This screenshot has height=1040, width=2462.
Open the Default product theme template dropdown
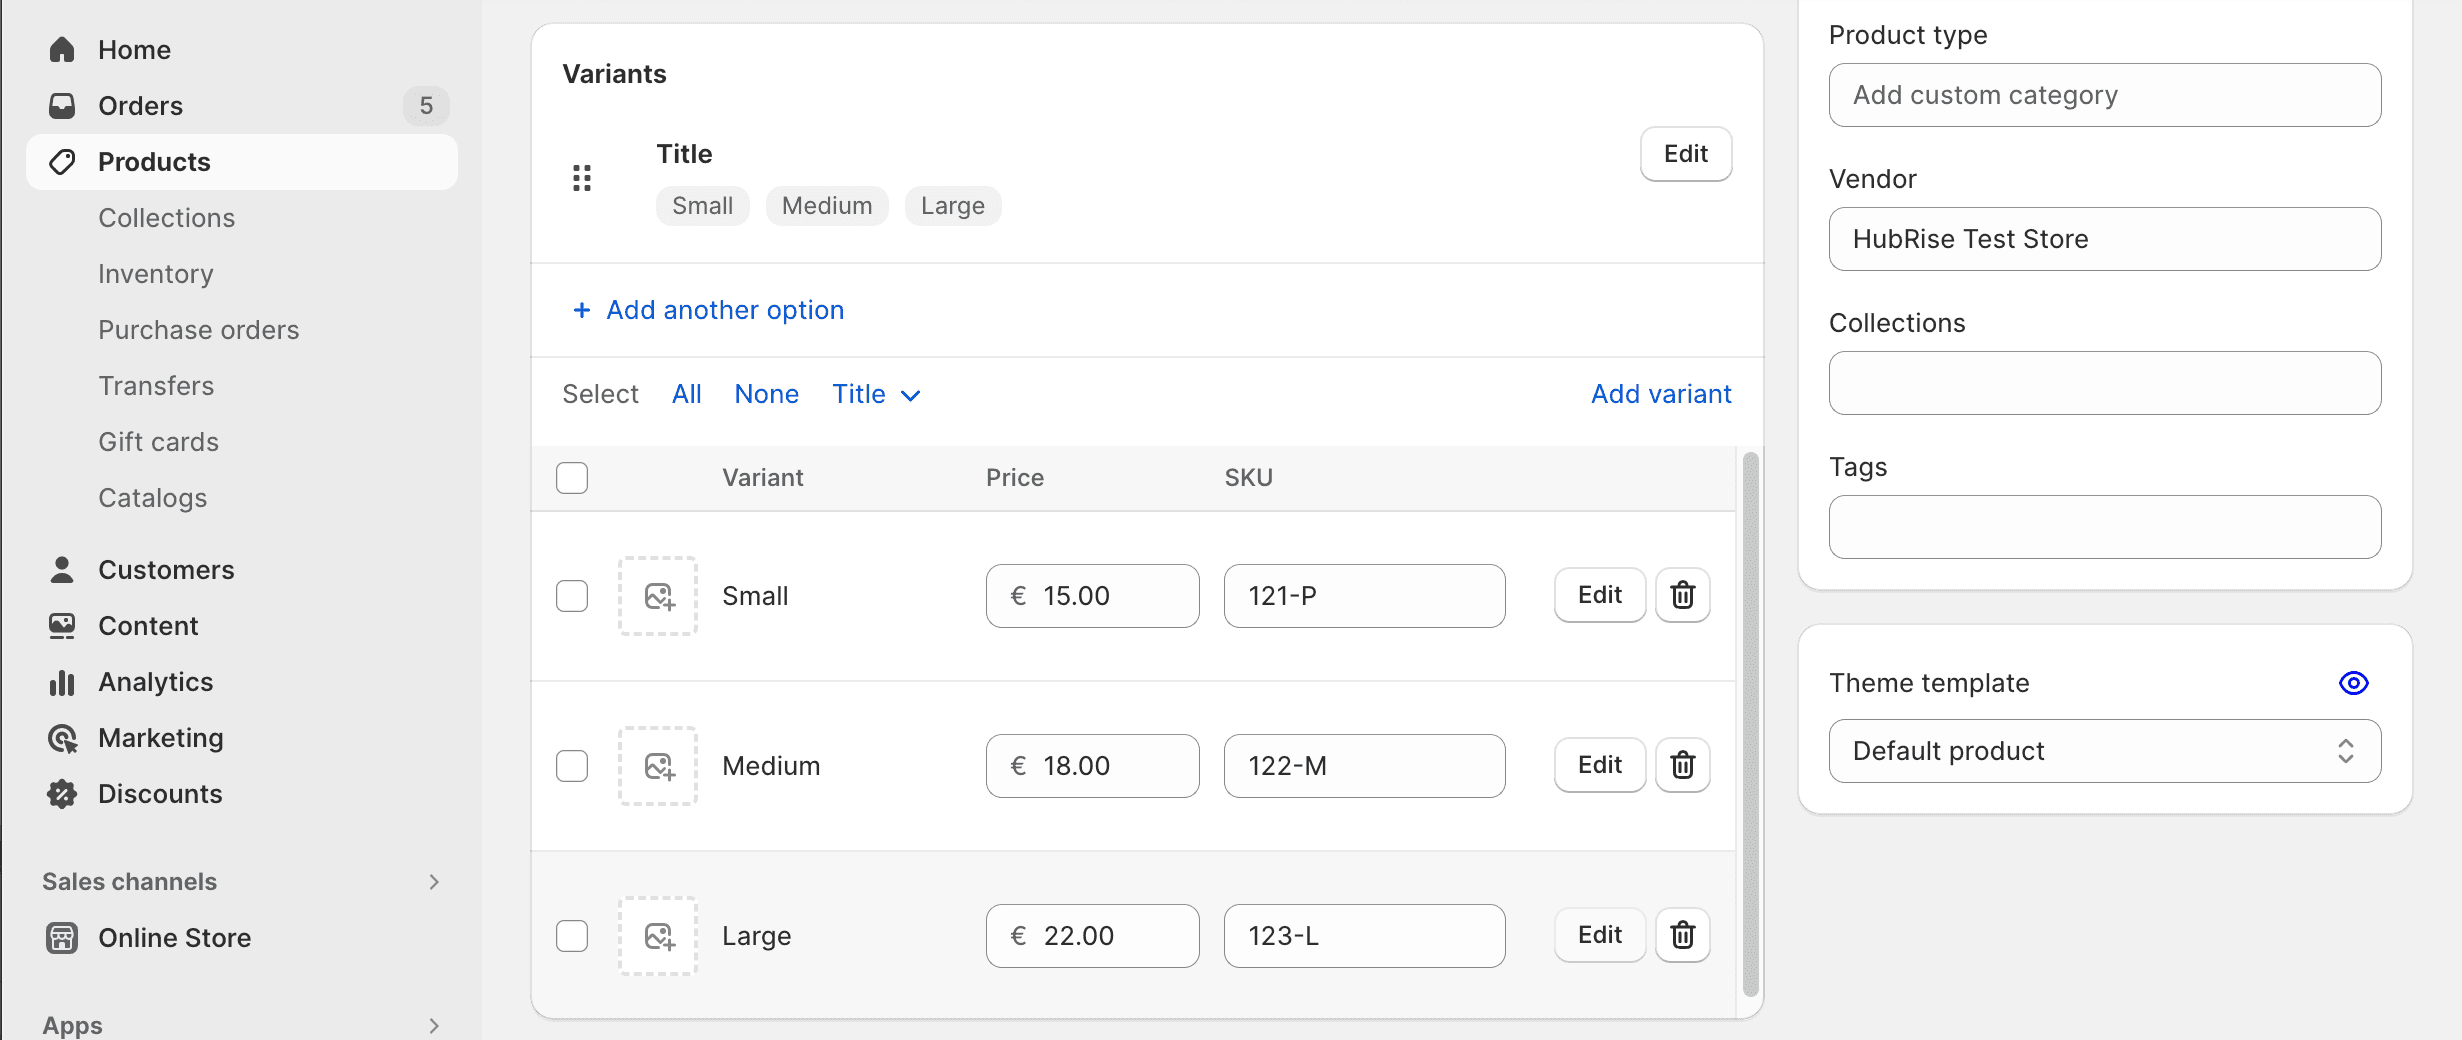pos(2104,751)
